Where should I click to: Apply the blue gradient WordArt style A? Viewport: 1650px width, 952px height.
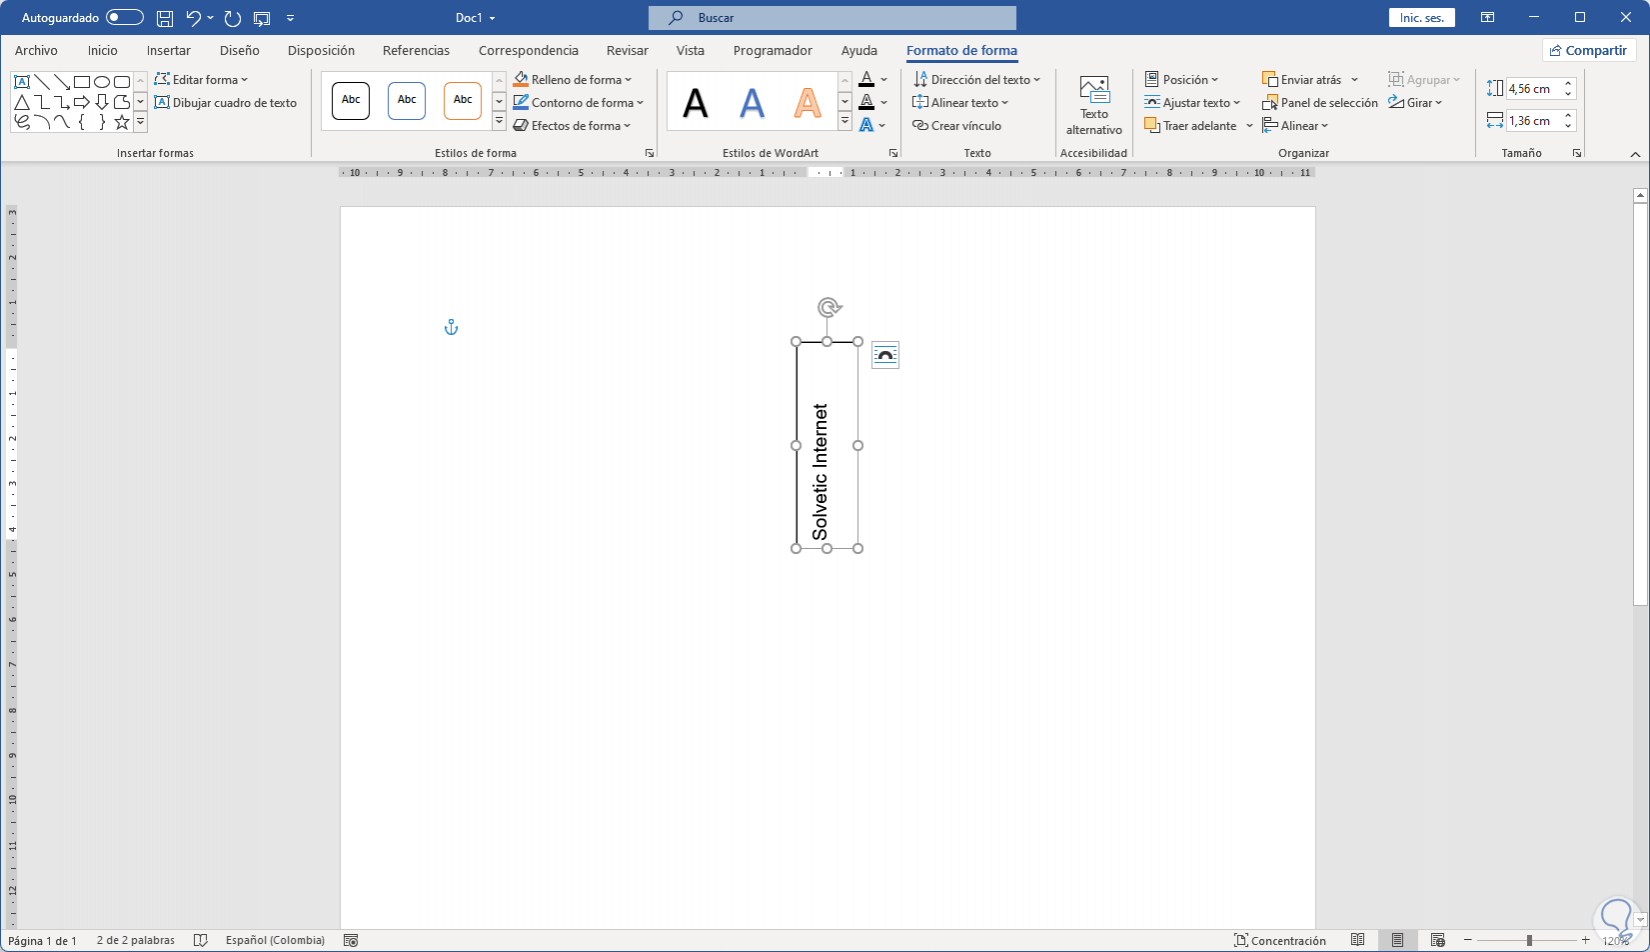pos(752,102)
